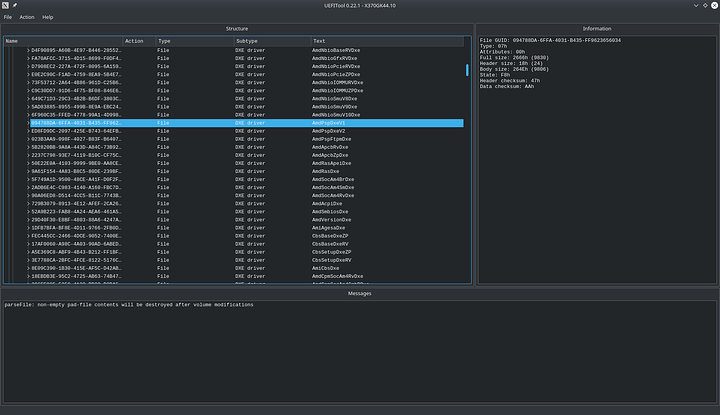This screenshot has width=720, height=415.
Task: Sort by the Name column header
Action: 63,41
